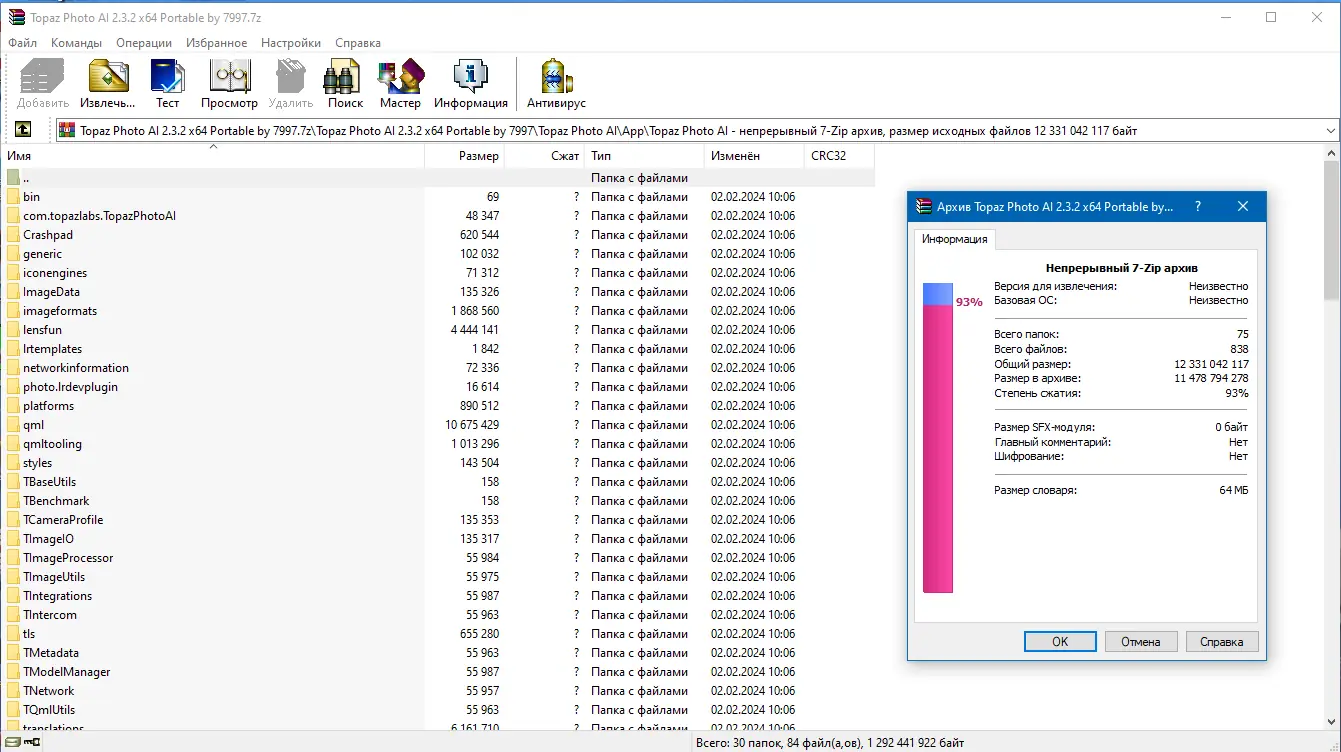Select the TBaseUtils folder name
Image resolution: width=1341 pixels, height=752 pixels.
coord(50,482)
